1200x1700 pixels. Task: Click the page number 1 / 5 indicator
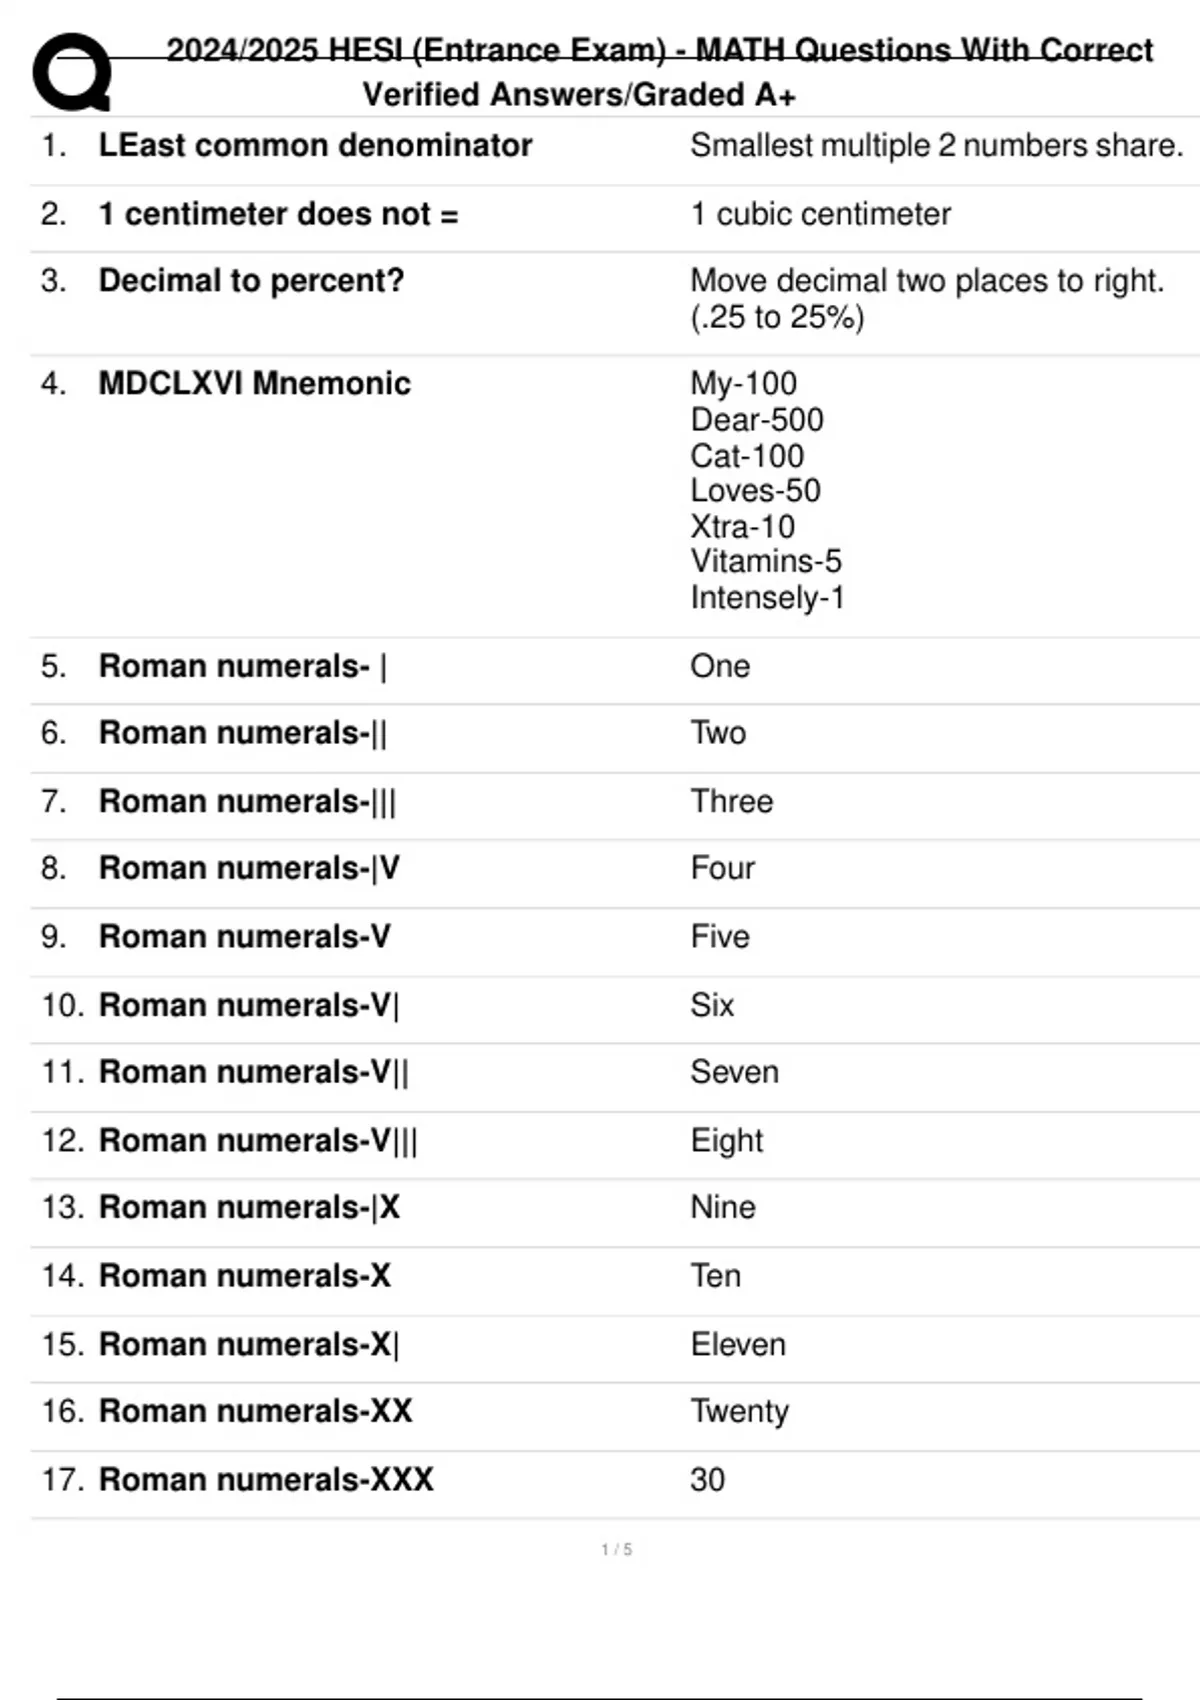coord(616,1549)
